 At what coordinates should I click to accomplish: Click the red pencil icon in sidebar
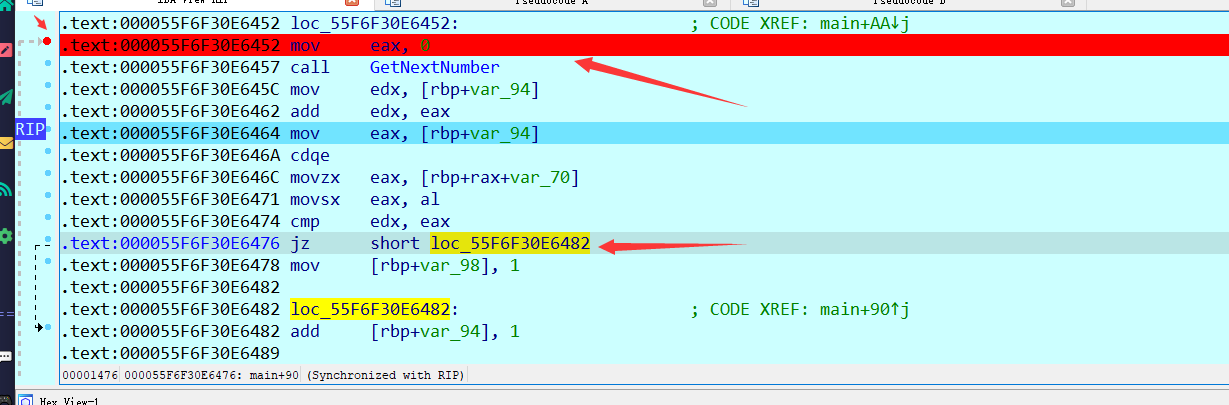6,50
